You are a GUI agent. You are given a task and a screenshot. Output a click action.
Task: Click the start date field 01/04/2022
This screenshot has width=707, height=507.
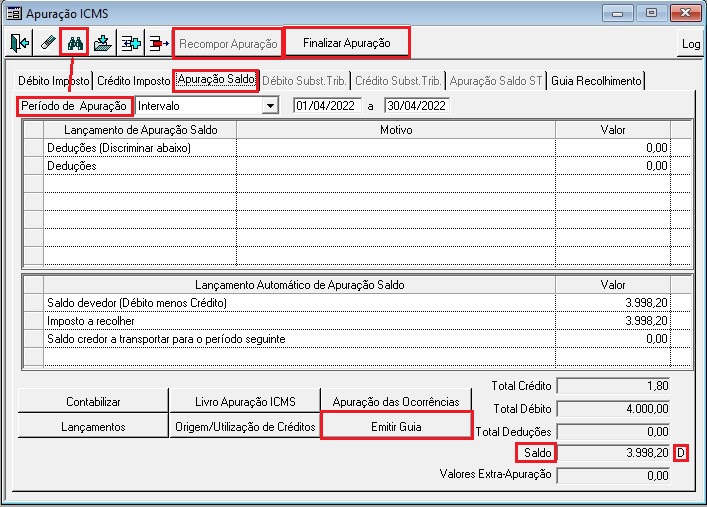click(x=327, y=106)
